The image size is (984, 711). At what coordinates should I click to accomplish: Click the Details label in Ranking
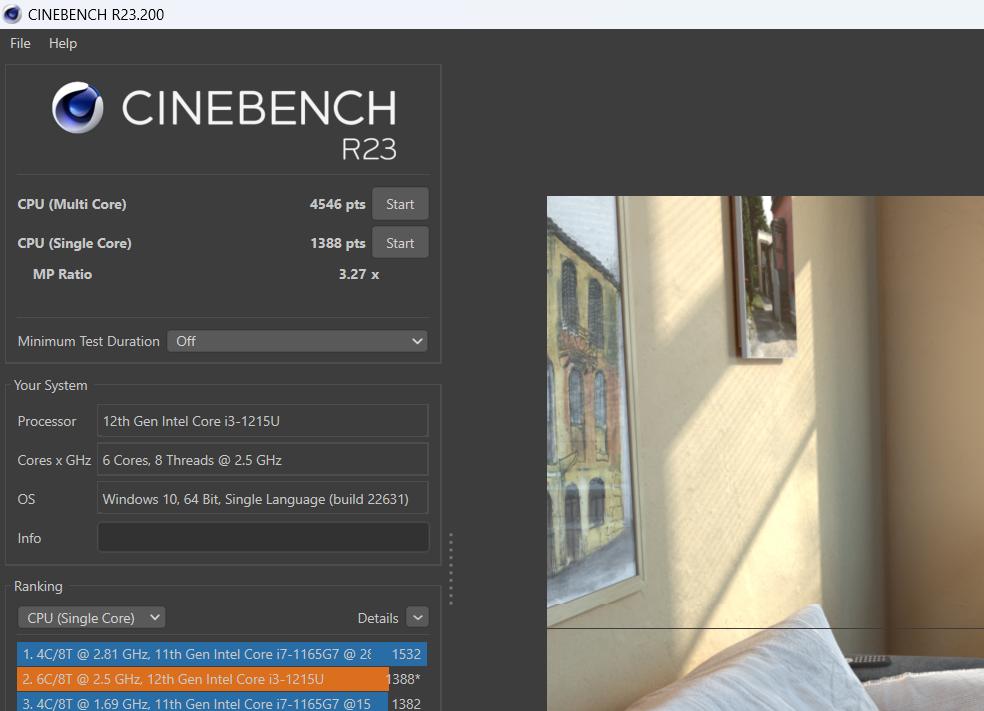click(x=378, y=618)
